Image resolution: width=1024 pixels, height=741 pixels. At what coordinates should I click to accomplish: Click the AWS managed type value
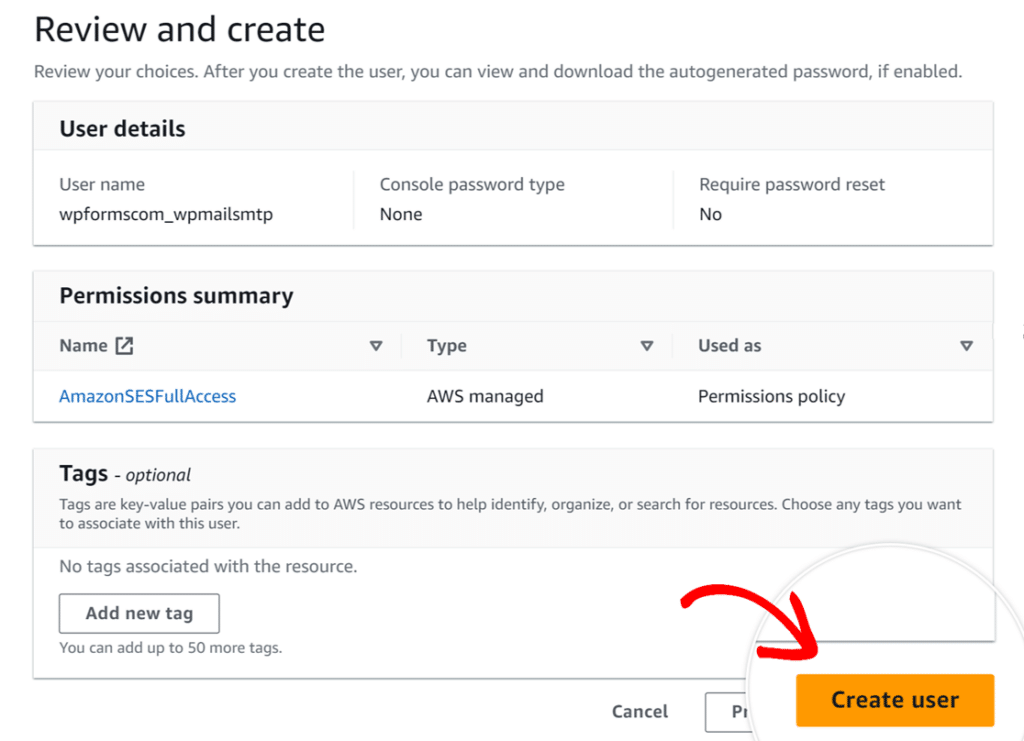[485, 396]
